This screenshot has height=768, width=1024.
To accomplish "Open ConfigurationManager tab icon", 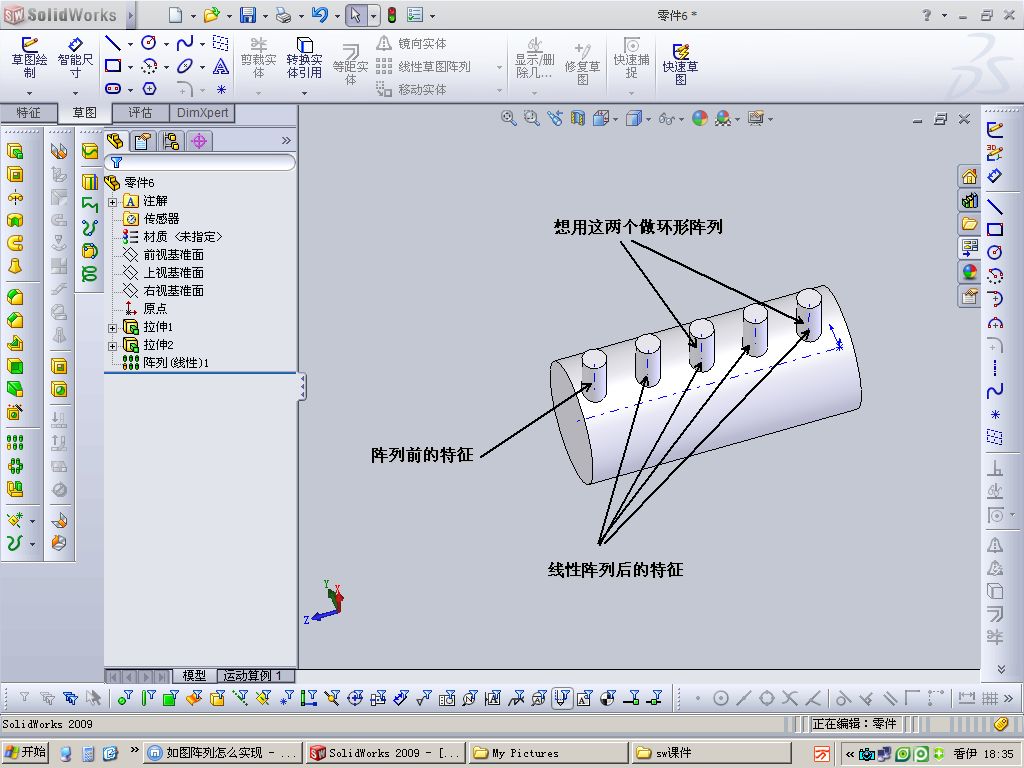I will pos(171,141).
